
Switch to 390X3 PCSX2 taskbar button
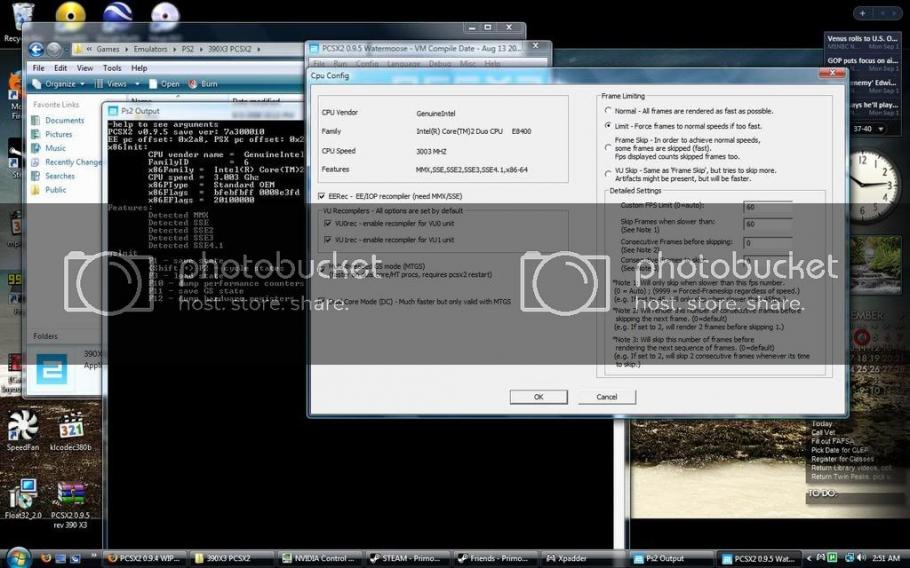(x=230, y=559)
